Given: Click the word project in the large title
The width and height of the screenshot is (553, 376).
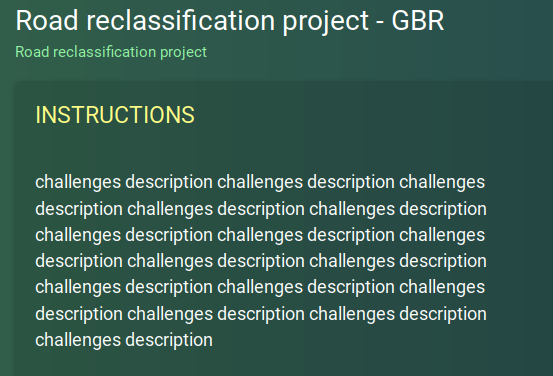Looking at the screenshot, I should 326,22.
